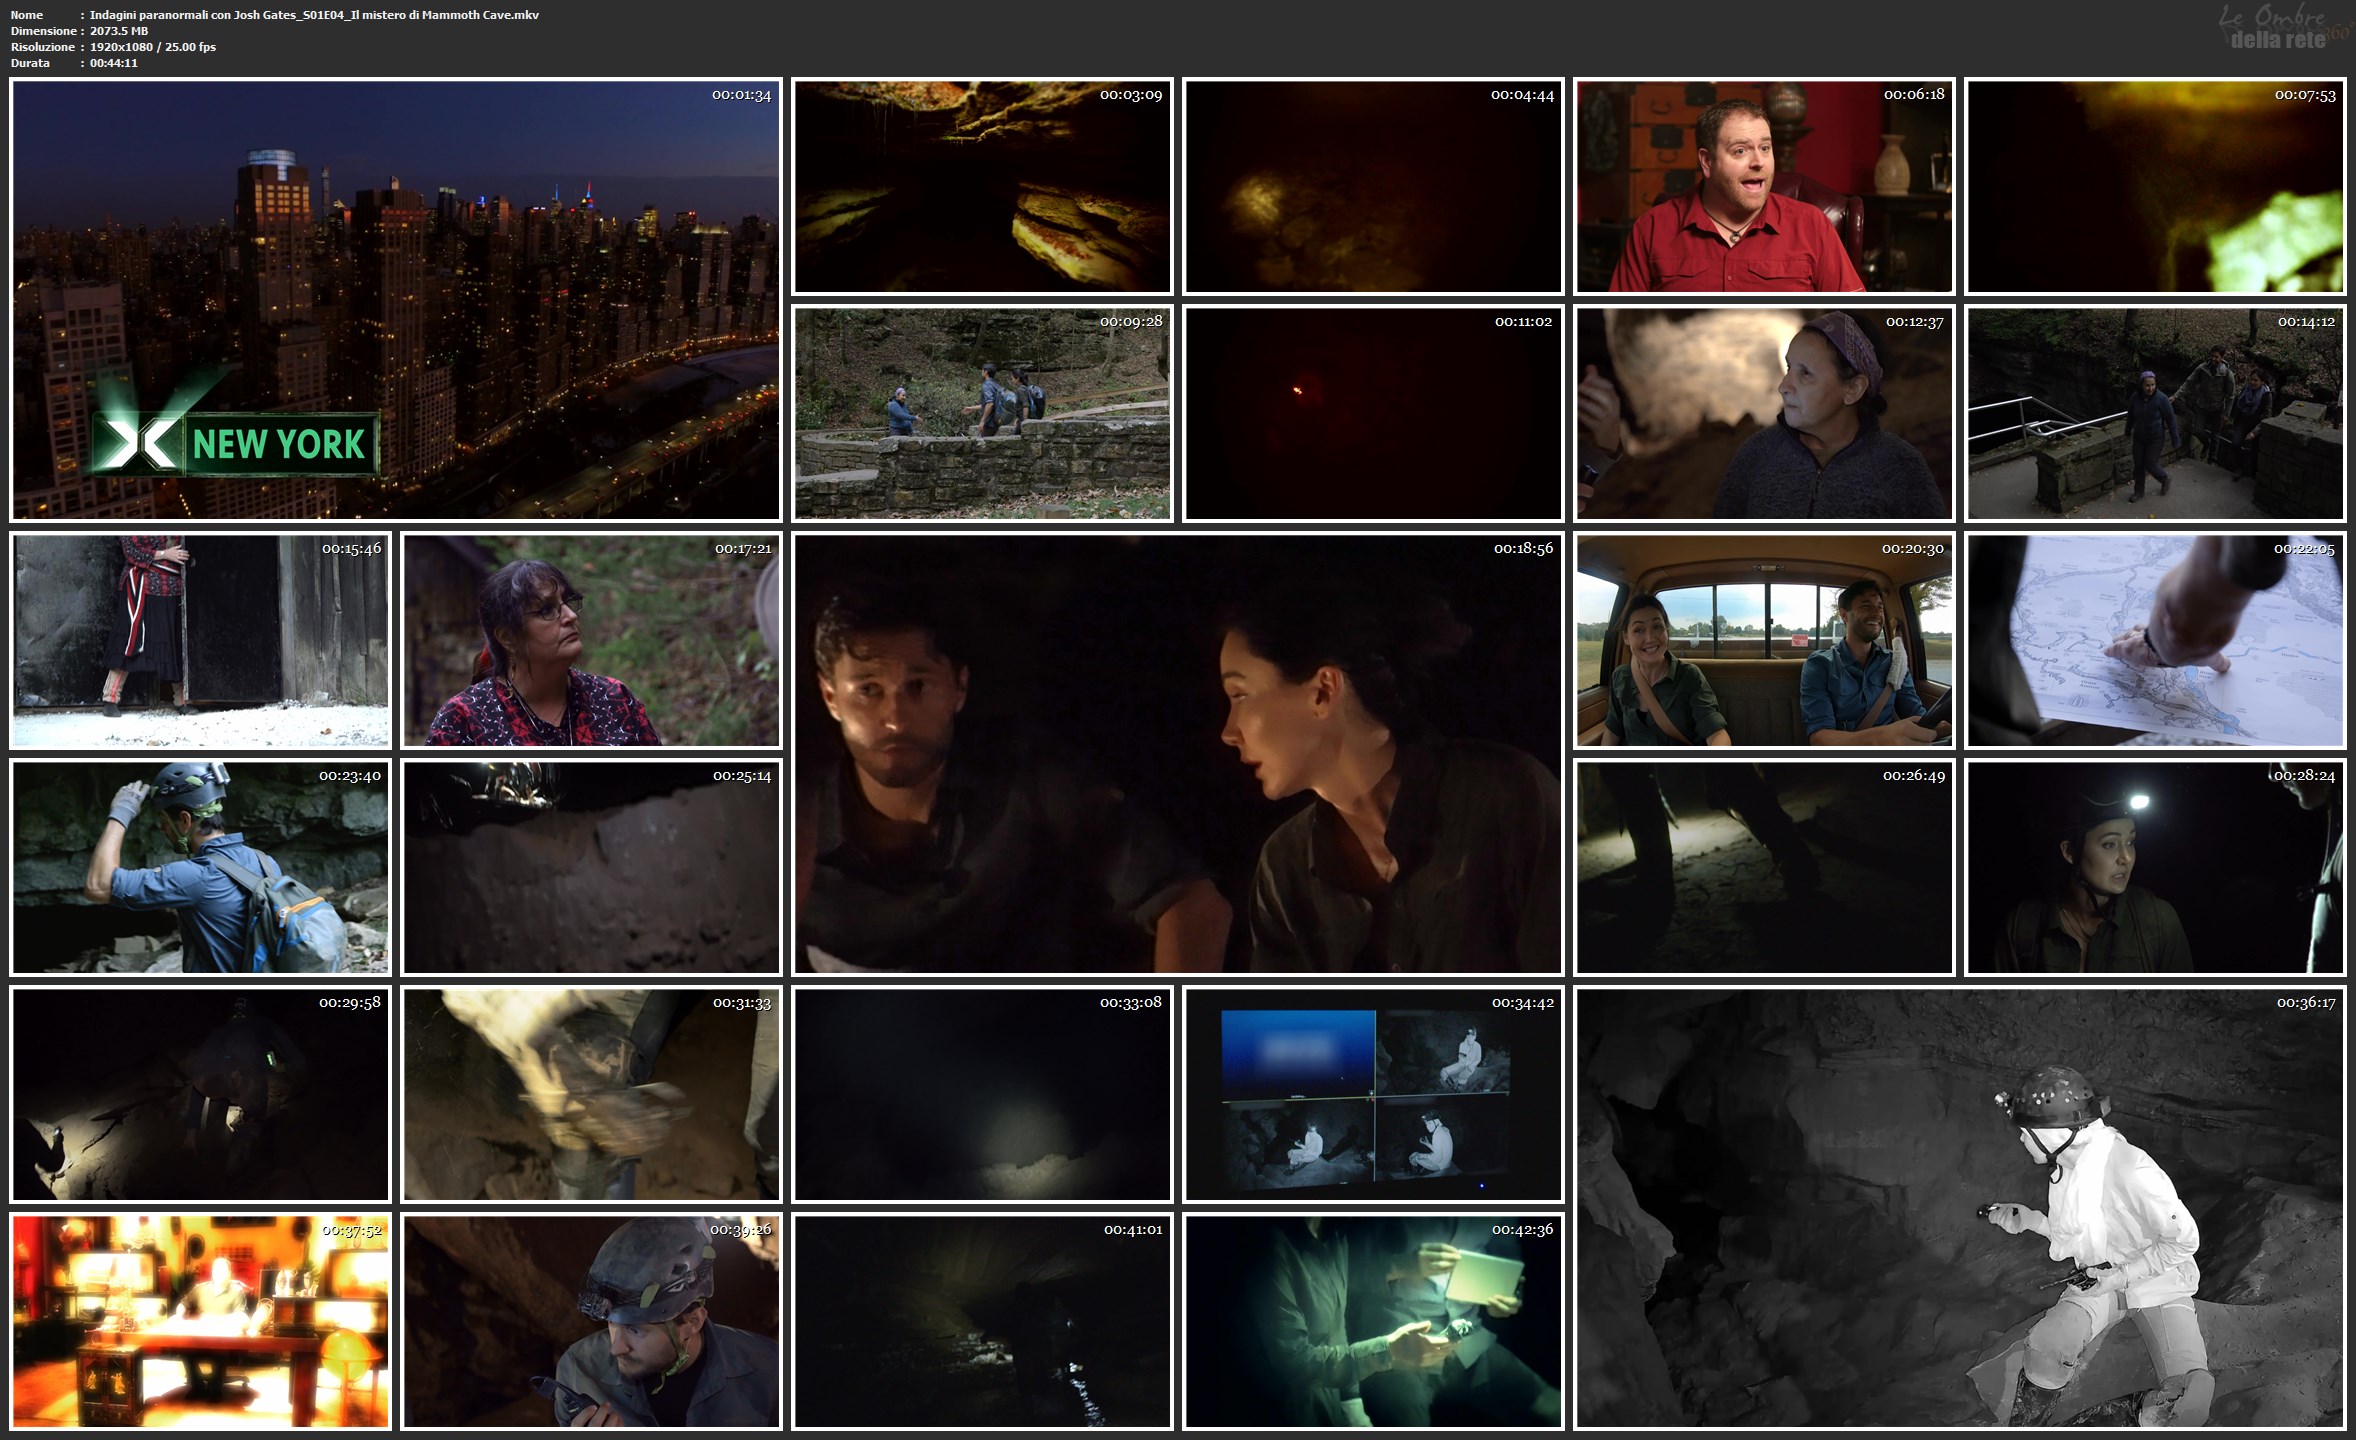Select the large night-vision caver frame at 00:36:17
This screenshot has width=2356, height=1440.
[1960, 1208]
